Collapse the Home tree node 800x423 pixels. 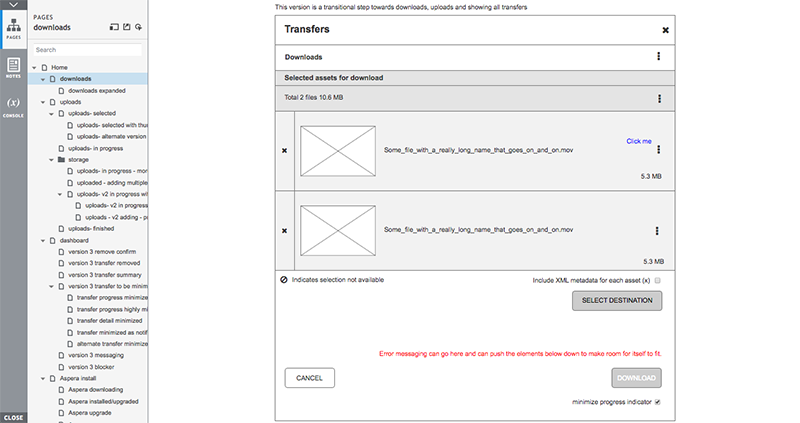click(x=34, y=67)
